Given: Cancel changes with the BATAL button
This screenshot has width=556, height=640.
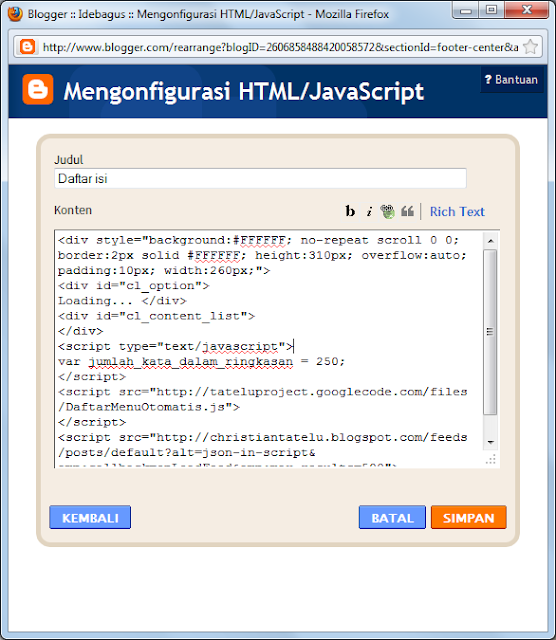Looking at the screenshot, I should click(x=392, y=517).
